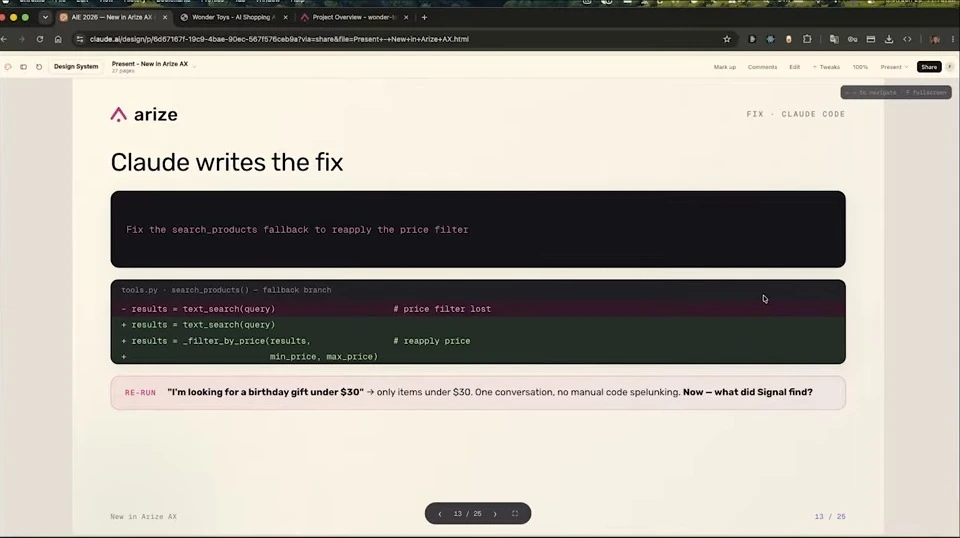Click the RE-RUN label
The width and height of the screenshot is (960, 538).
140,393
